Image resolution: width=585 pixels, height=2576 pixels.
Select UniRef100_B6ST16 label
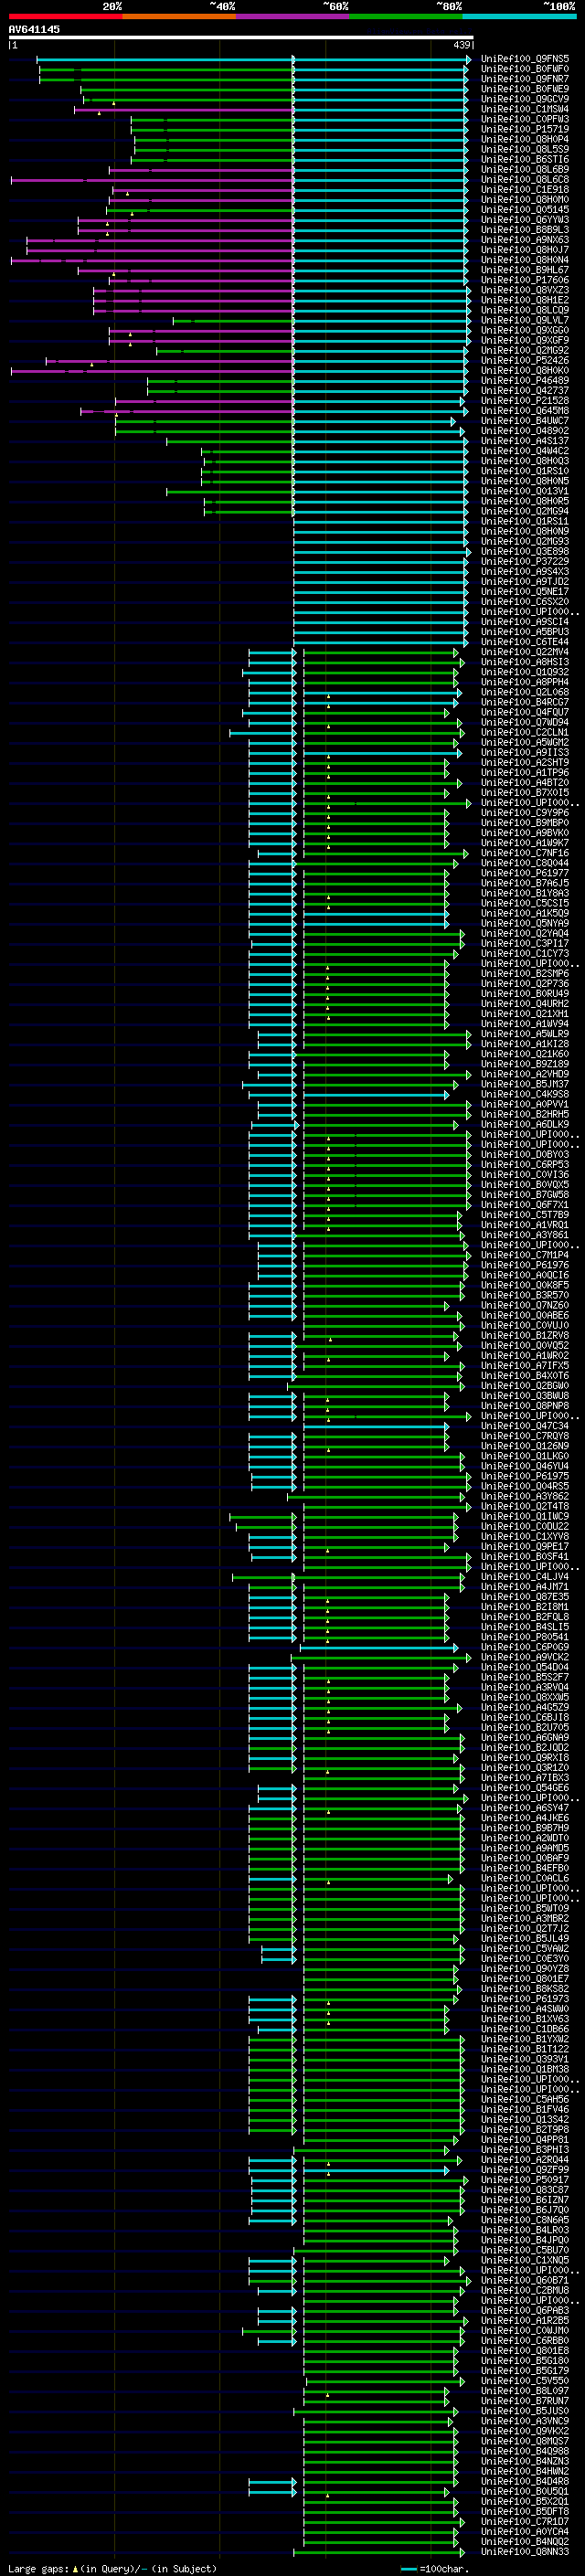[x=524, y=159]
